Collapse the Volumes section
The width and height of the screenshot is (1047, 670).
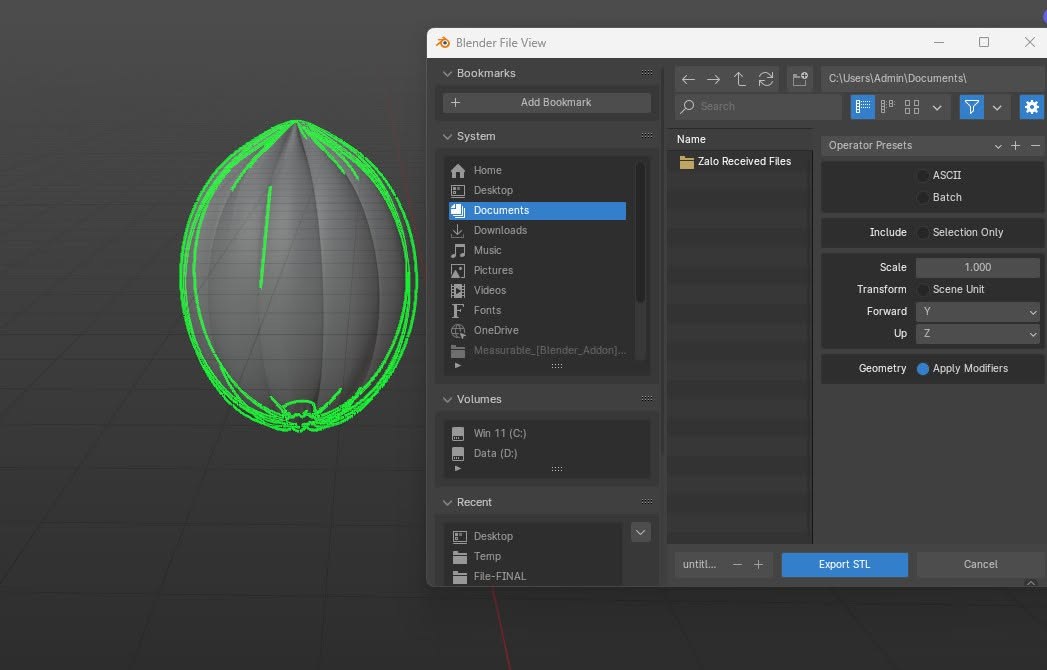[x=447, y=399]
